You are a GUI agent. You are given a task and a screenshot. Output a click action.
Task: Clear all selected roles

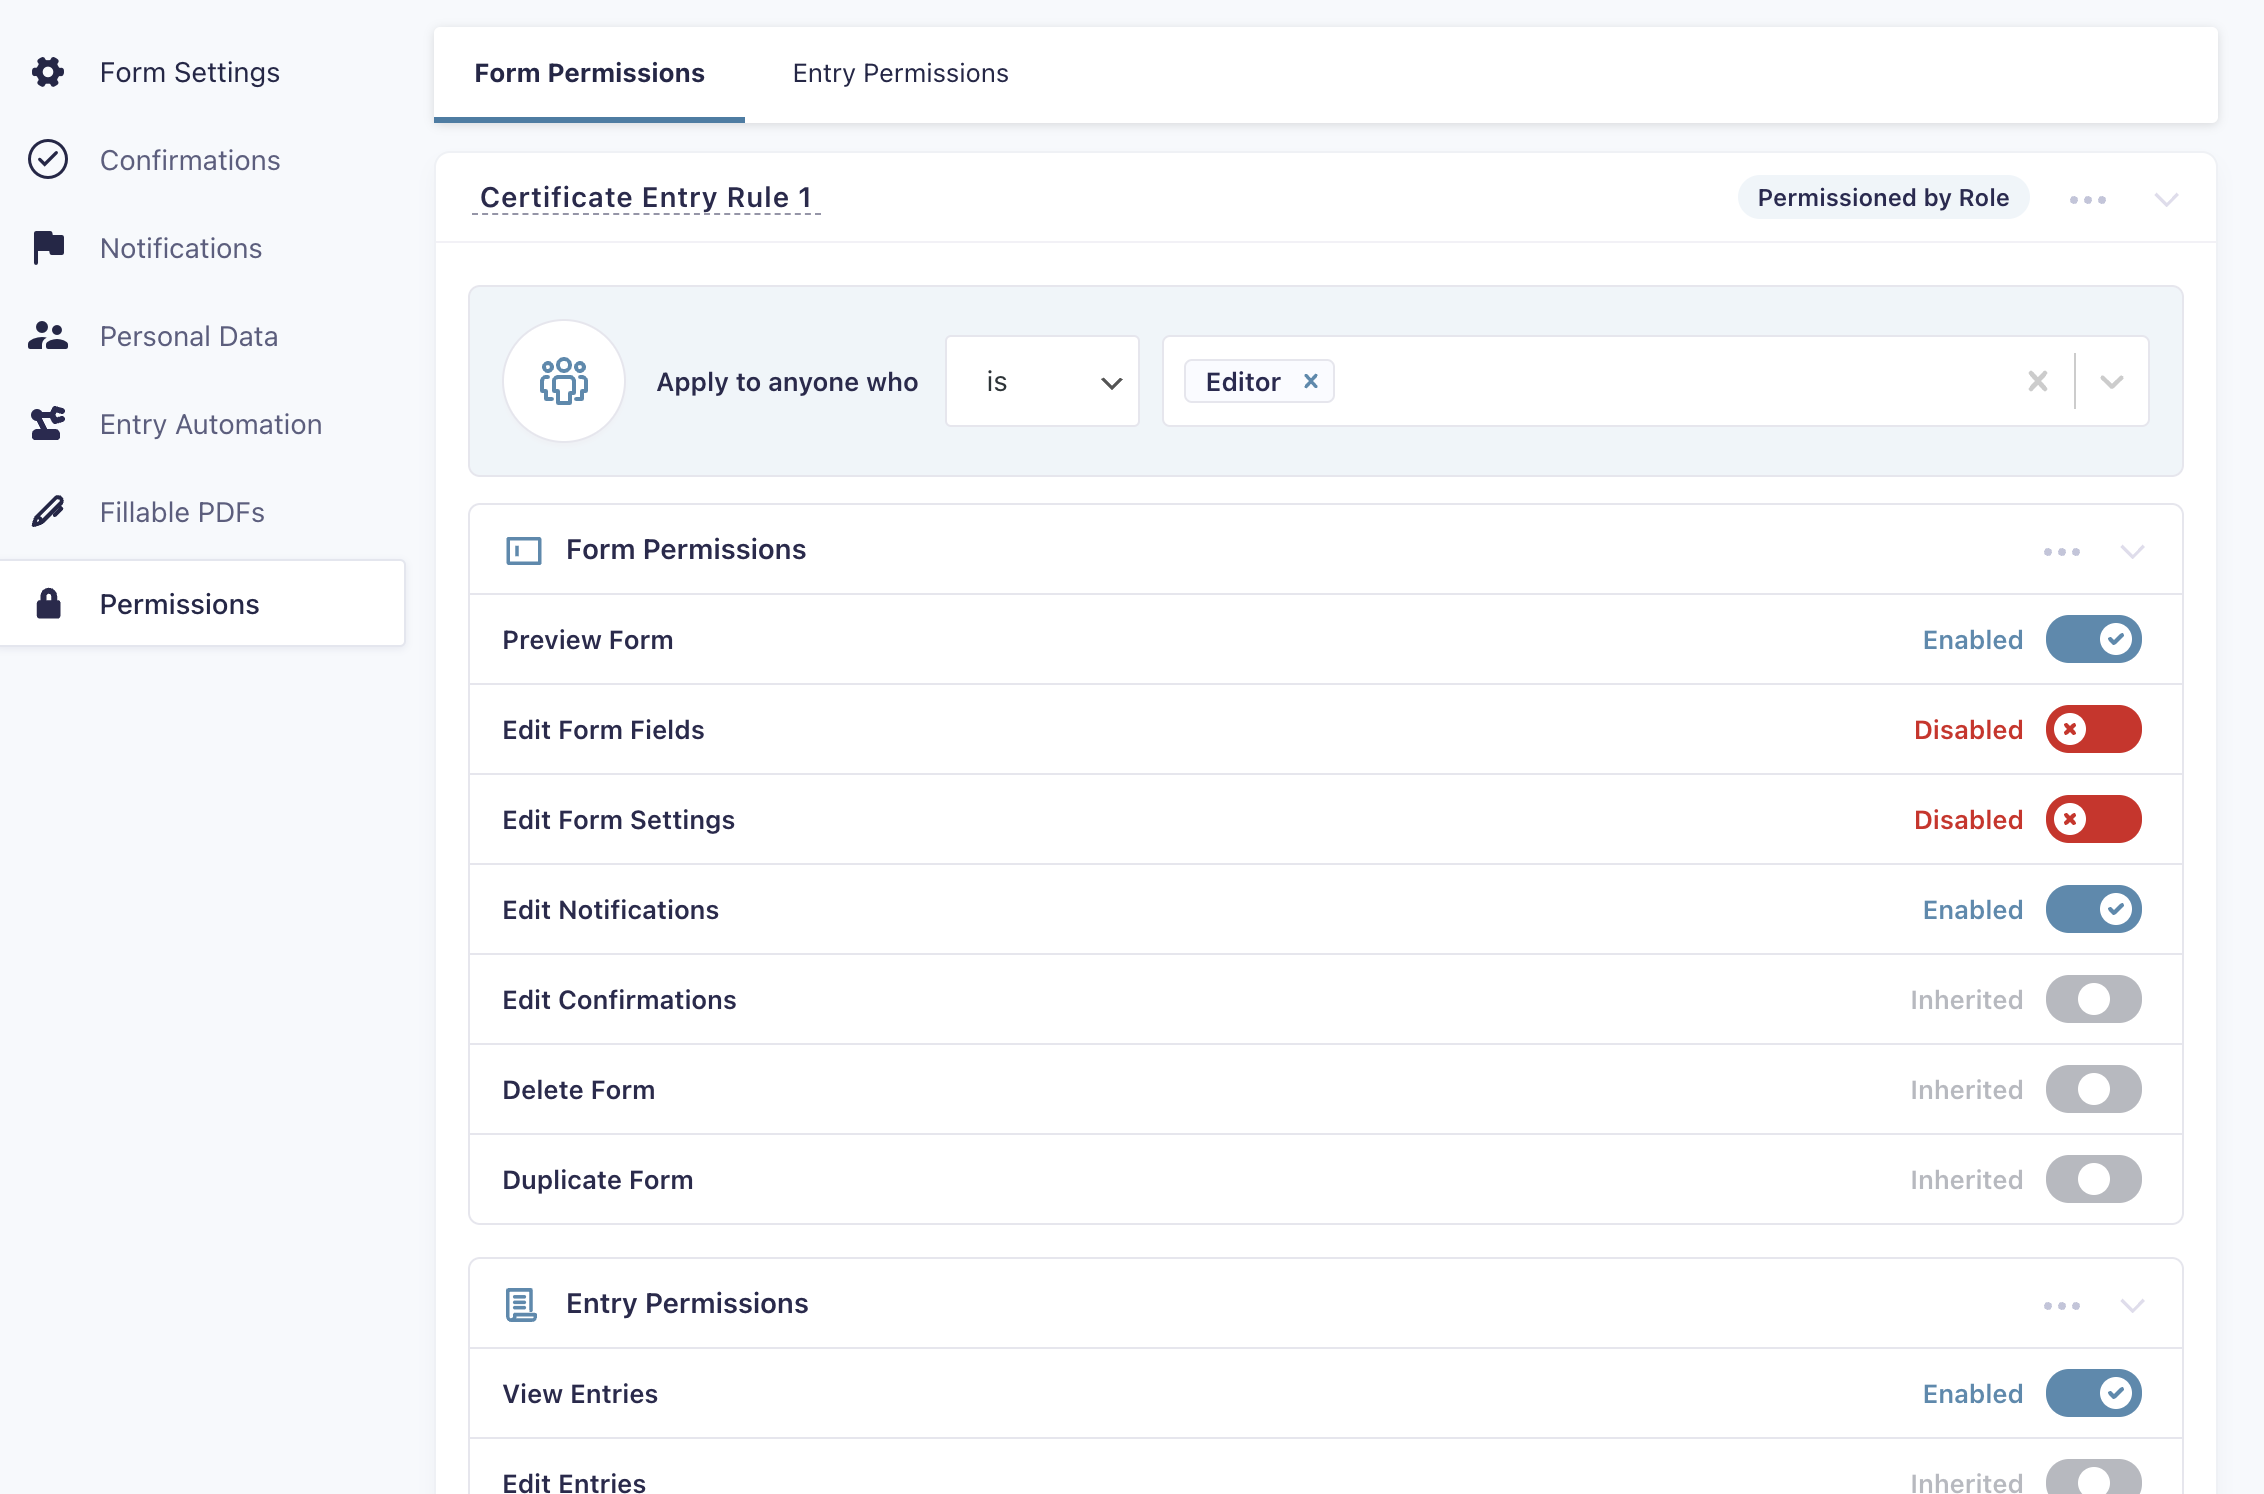point(2037,381)
